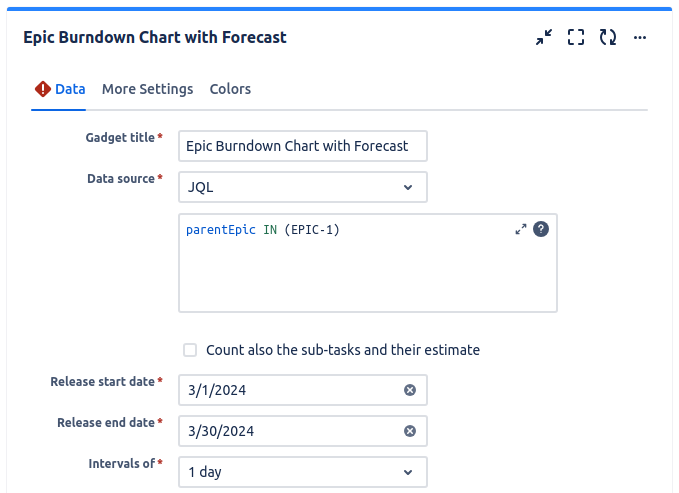Click the red error icon on Data tab

[x=43, y=89]
